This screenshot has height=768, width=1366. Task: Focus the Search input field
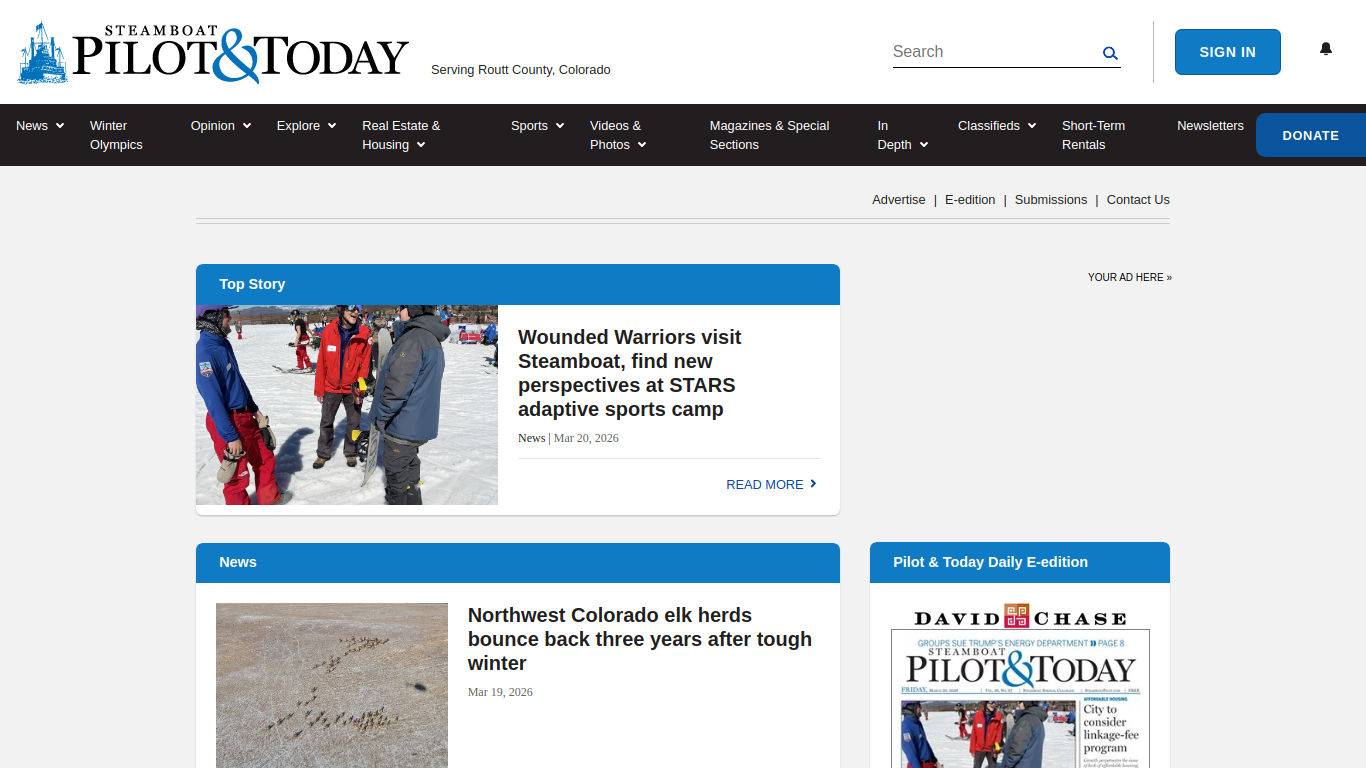pos(995,52)
